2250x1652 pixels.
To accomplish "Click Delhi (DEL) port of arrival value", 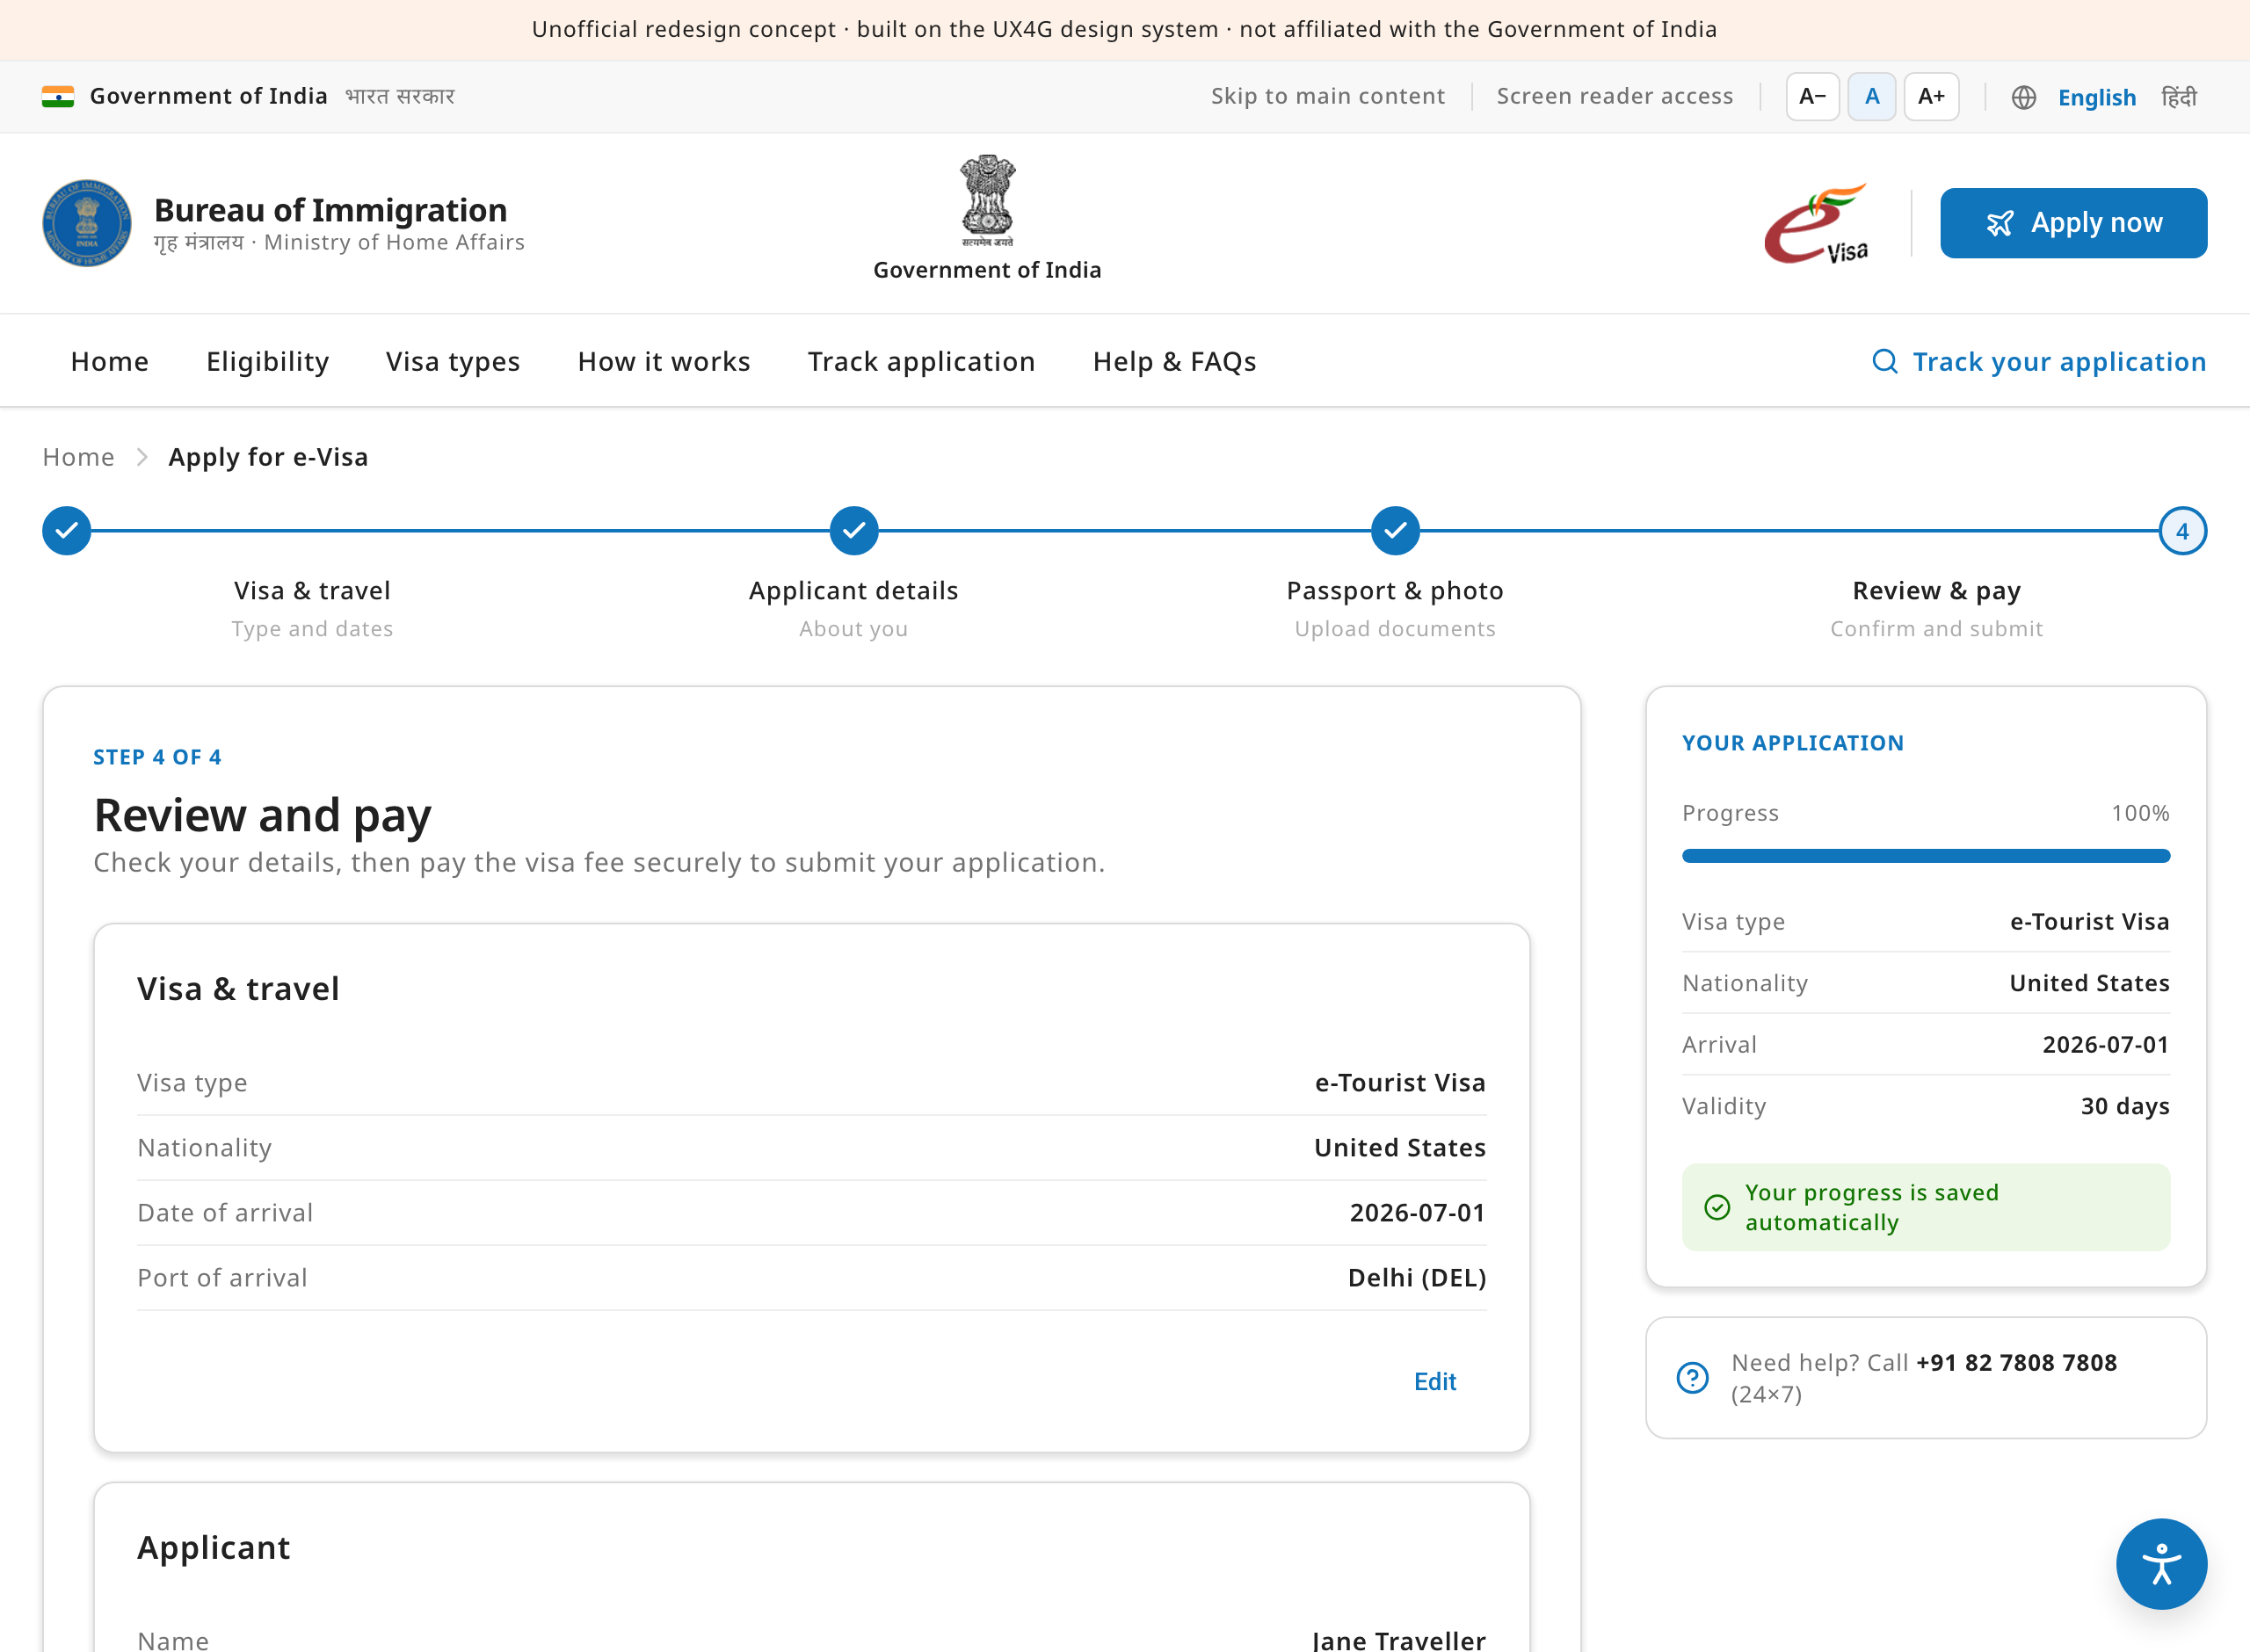I will click(1417, 1277).
